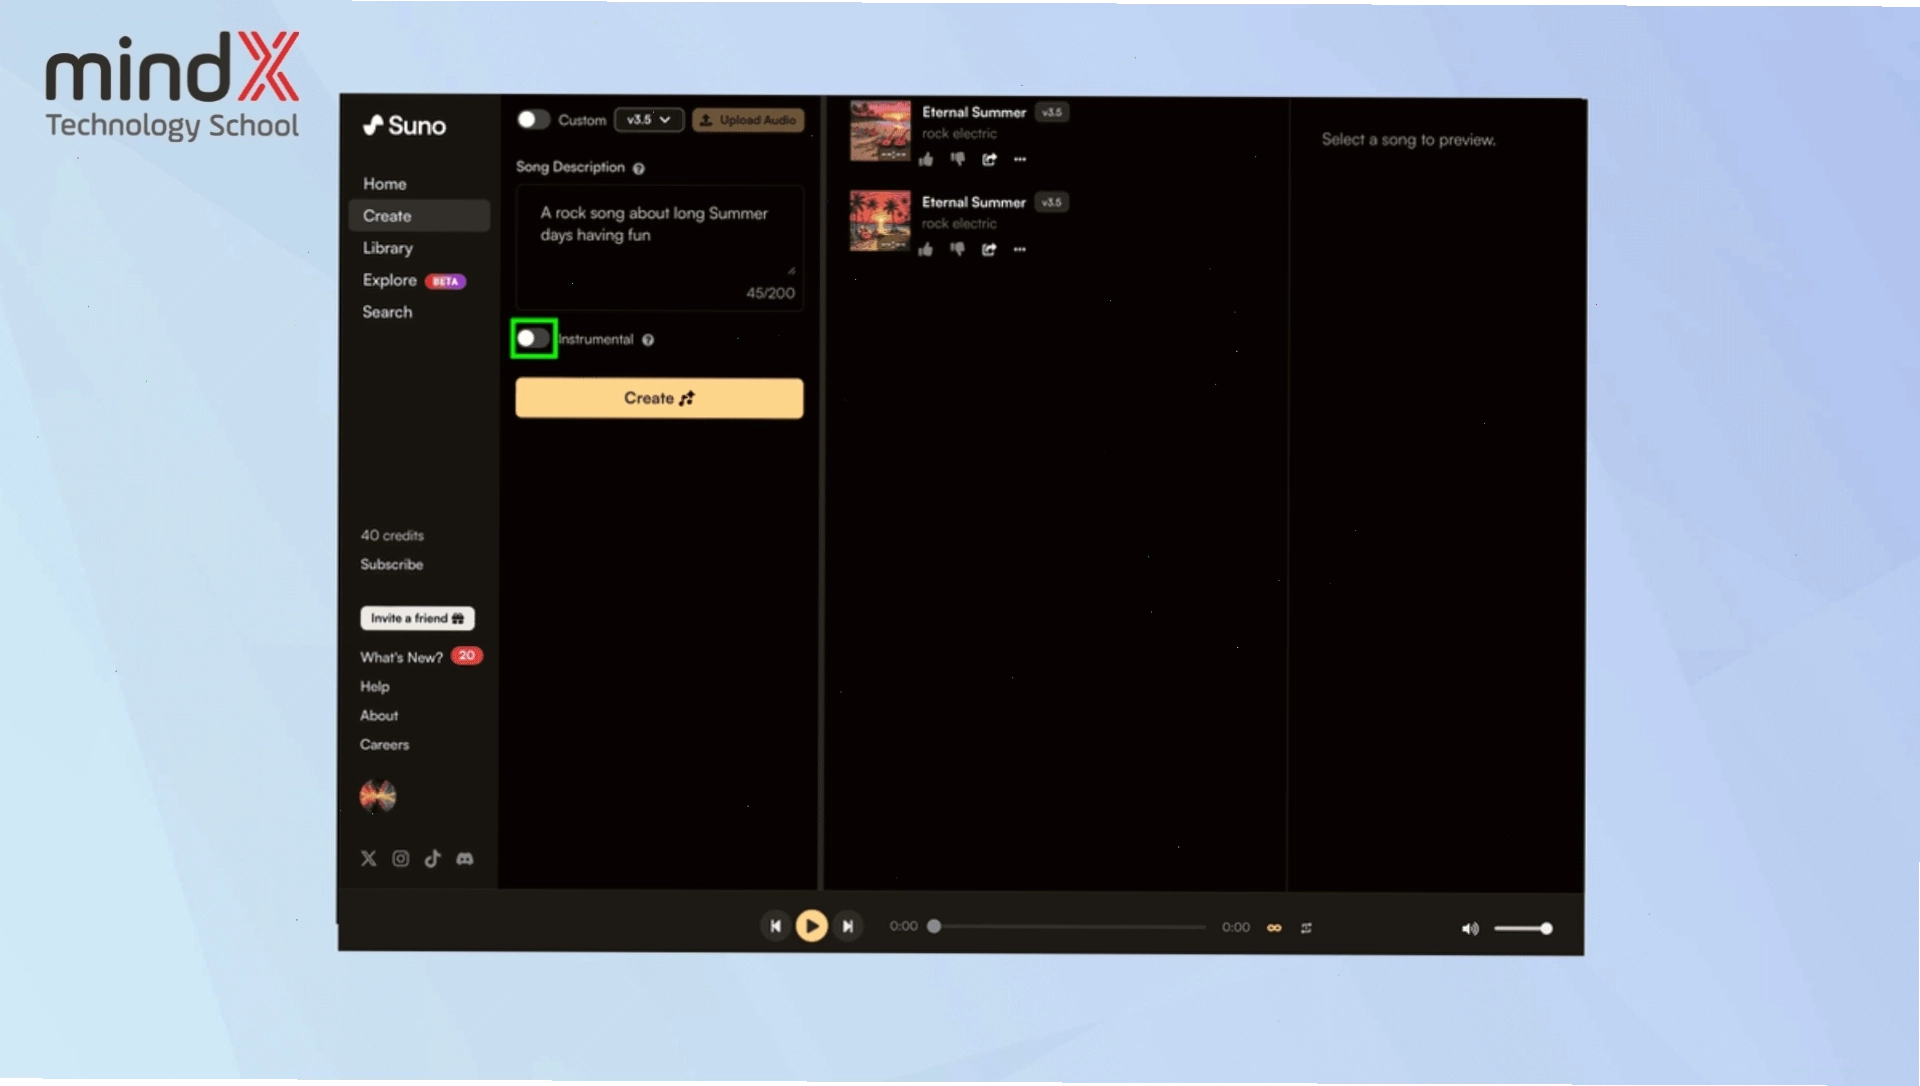Click the Subscribe link
The width and height of the screenshot is (1920, 1086).
[x=392, y=565]
